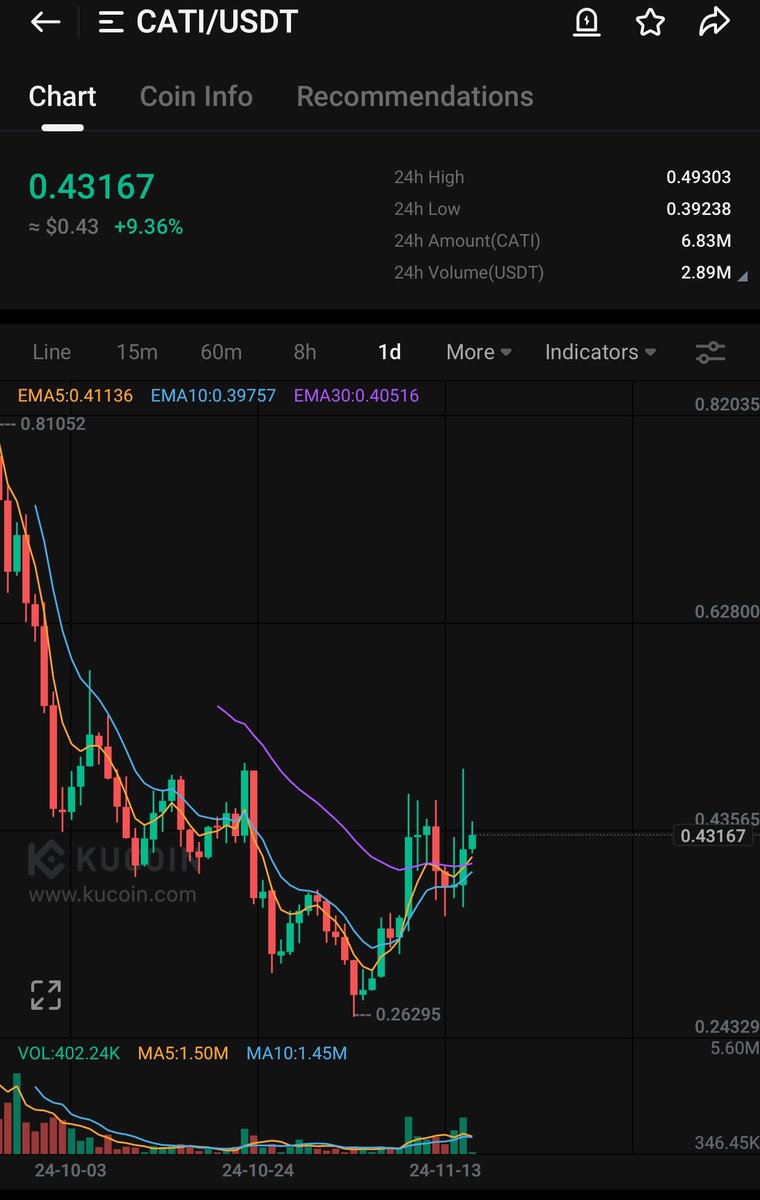Add CATI/USDT to favorites star
The image size is (760, 1200).
650,22
